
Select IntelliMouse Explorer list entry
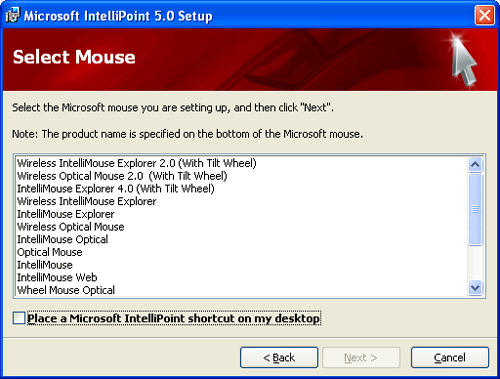66,214
